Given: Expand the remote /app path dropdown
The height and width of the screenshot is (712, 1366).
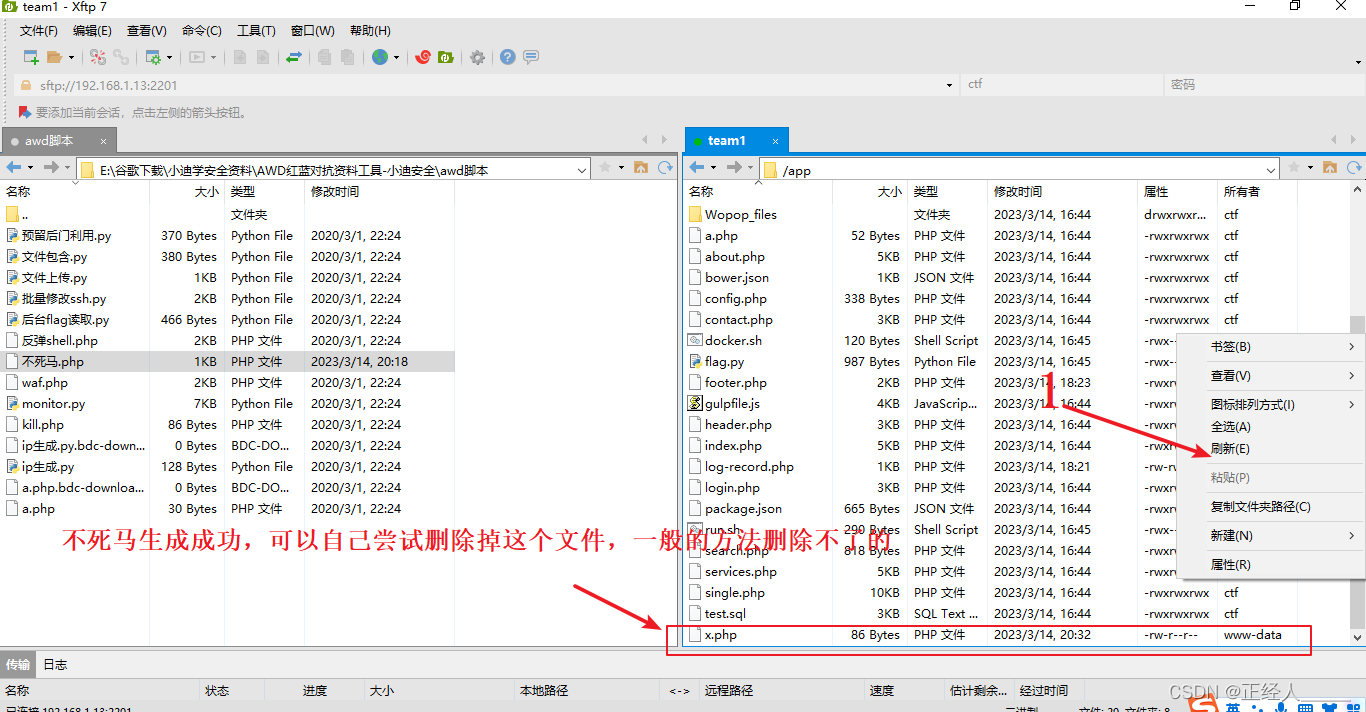Looking at the screenshot, I should (x=1271, y=170).
